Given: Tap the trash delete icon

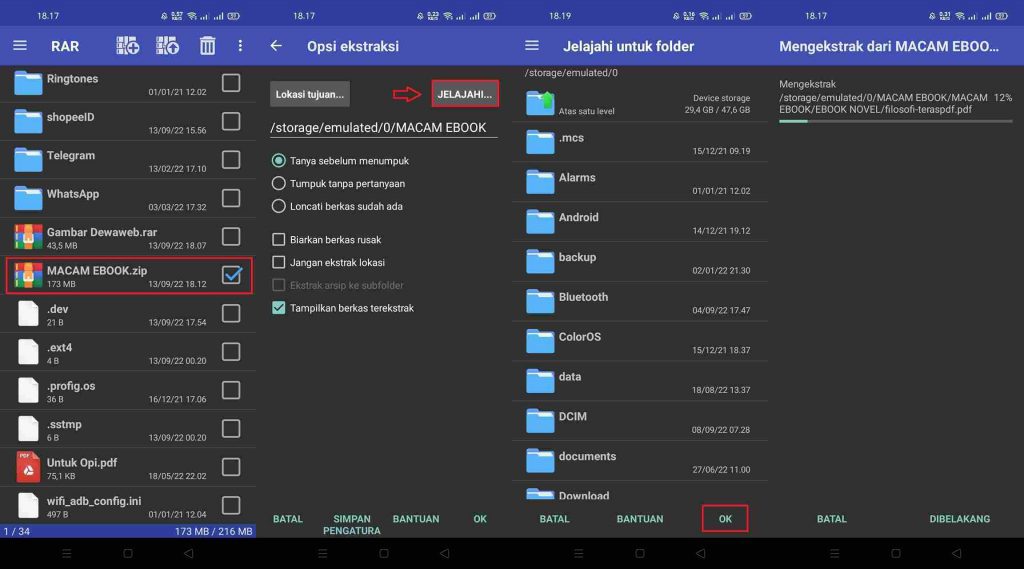Looking at the screenshot, I should (x=207, y=46).
